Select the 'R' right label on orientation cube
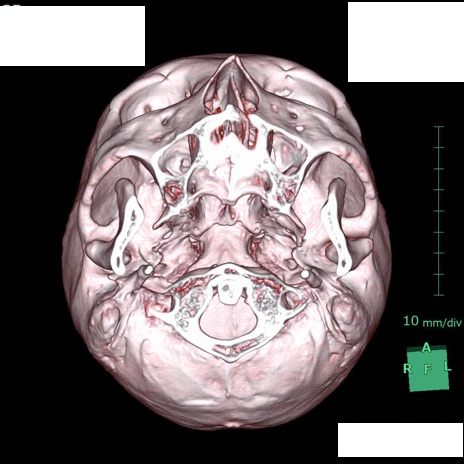This screenshot has width=464, height=464. click(x=408, y=369)
